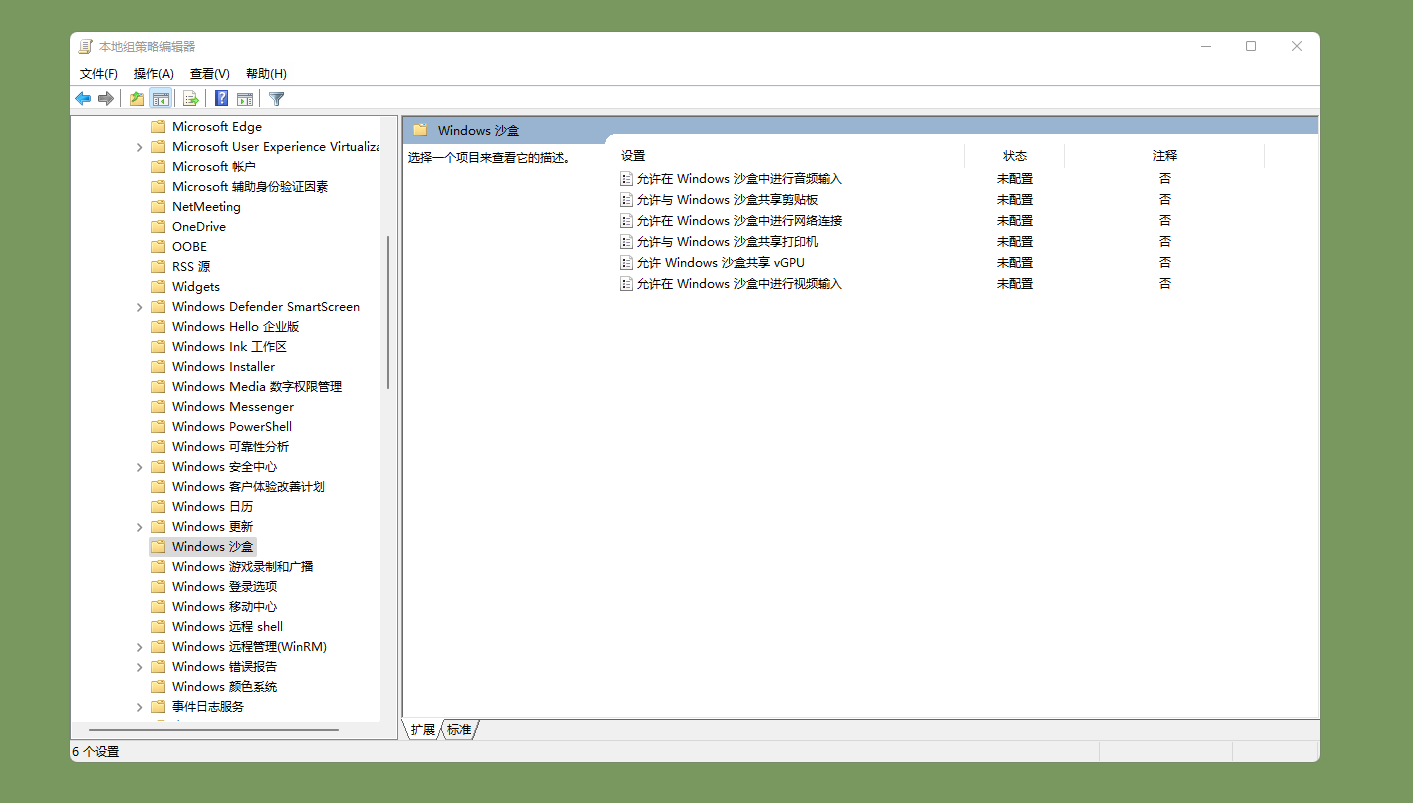Open the 操作(A) menu

coord(154,74)
